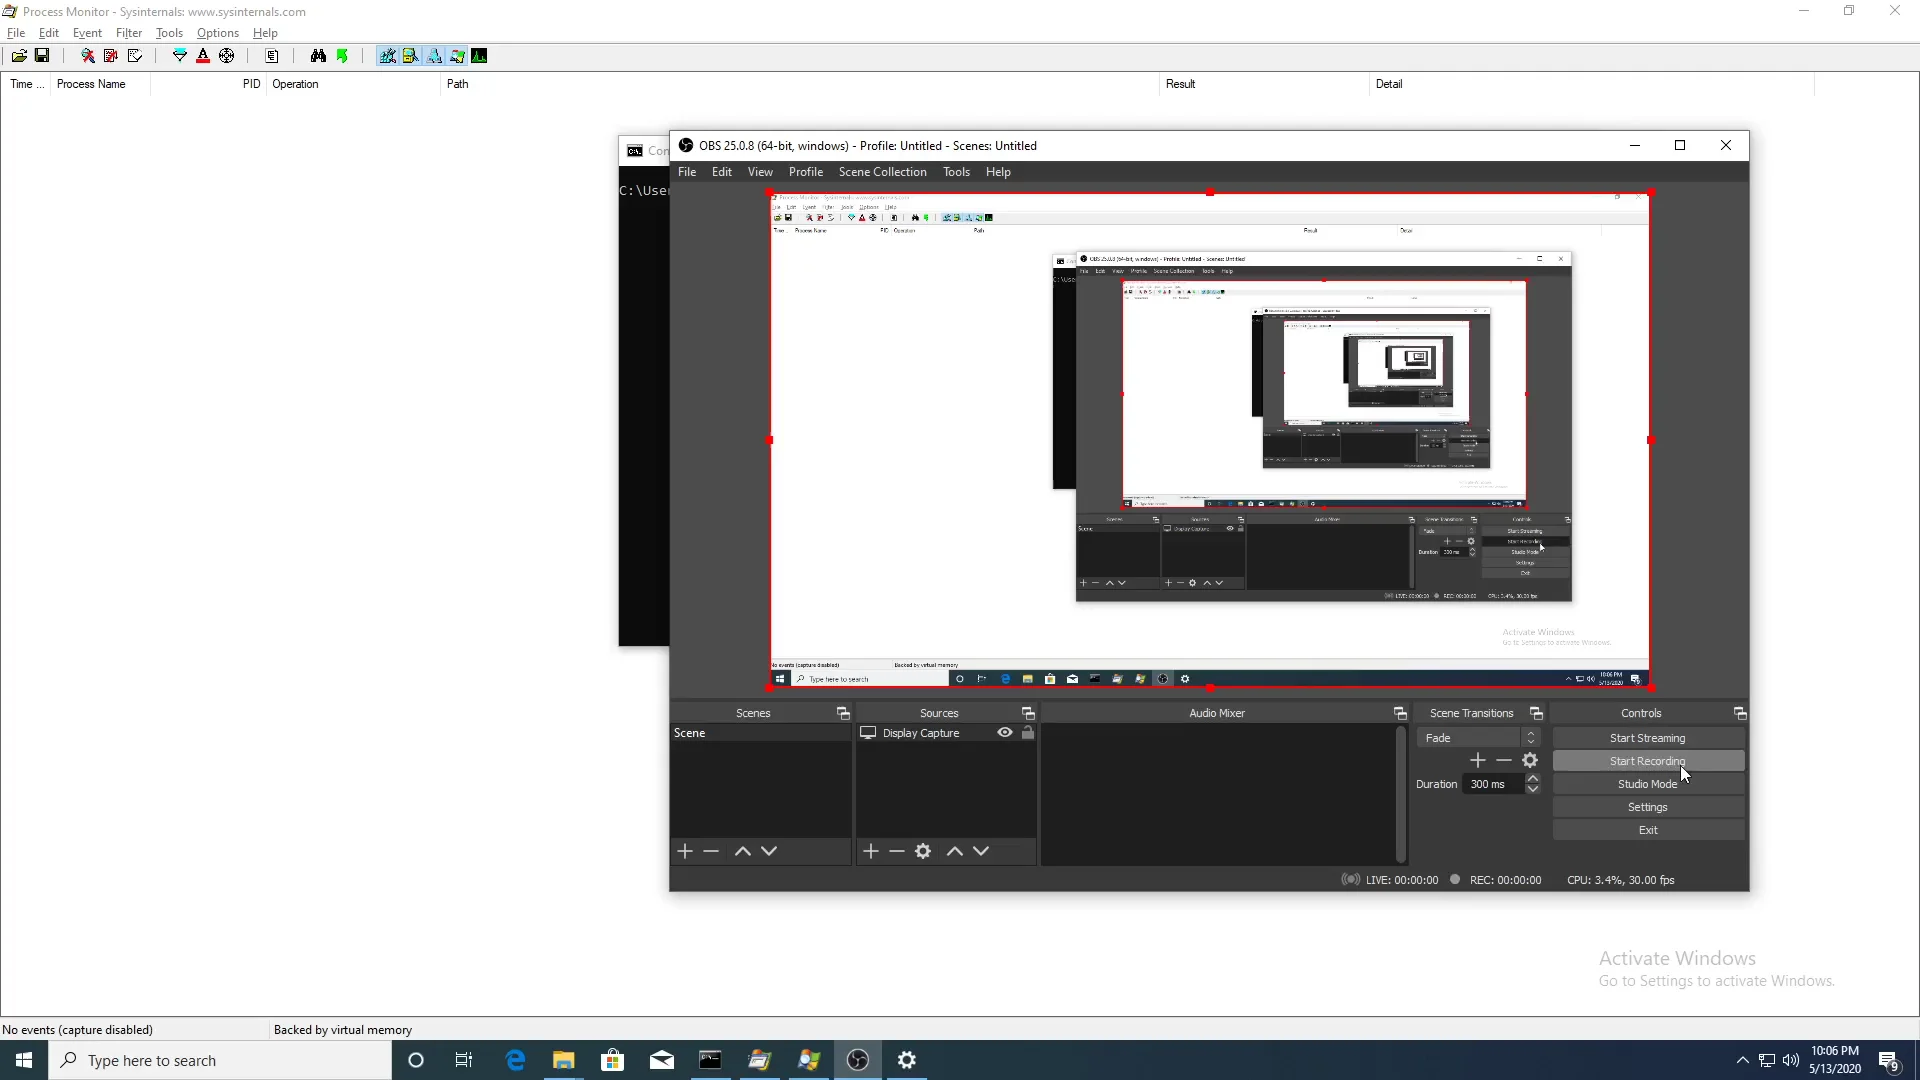Lock the Display Capture source
The width and height of the screenshot is (1920, 1080).
point(1027,733)
